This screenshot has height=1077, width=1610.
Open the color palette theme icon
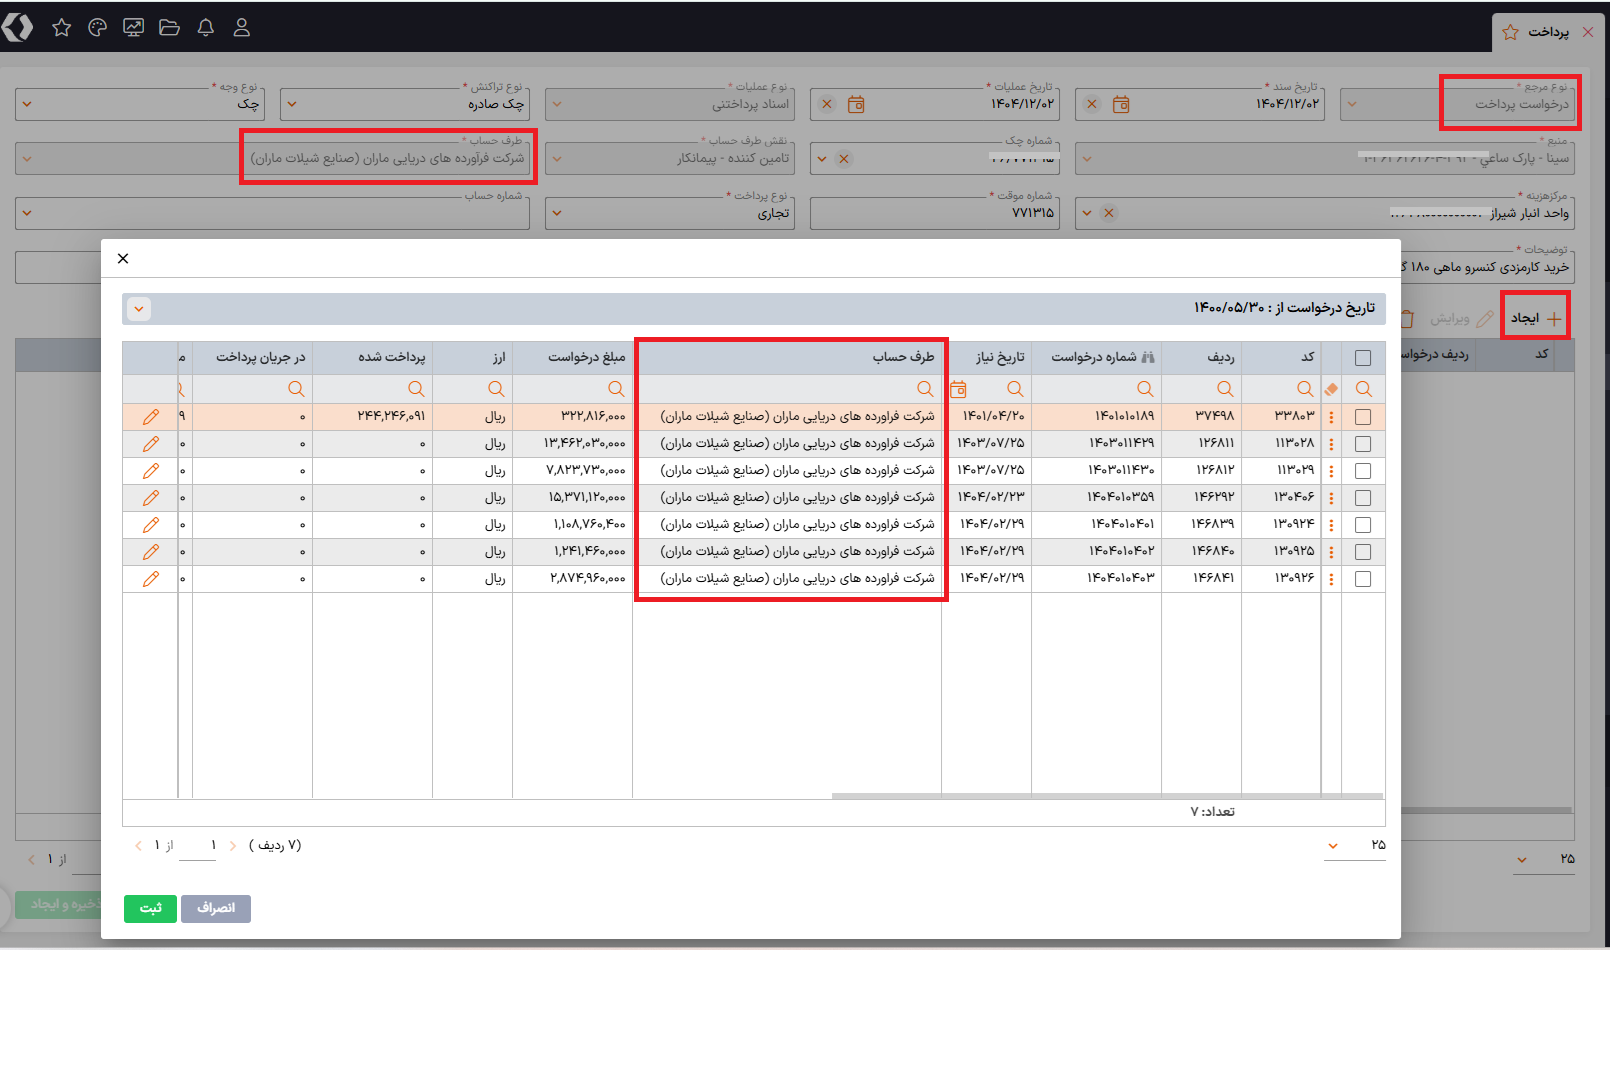(x=97, y=28)
